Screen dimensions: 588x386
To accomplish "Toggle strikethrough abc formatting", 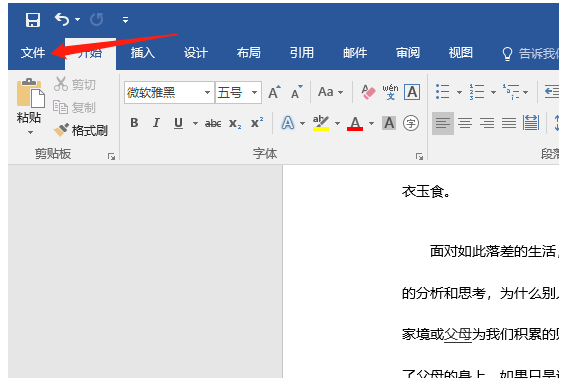I will [213, 123].
